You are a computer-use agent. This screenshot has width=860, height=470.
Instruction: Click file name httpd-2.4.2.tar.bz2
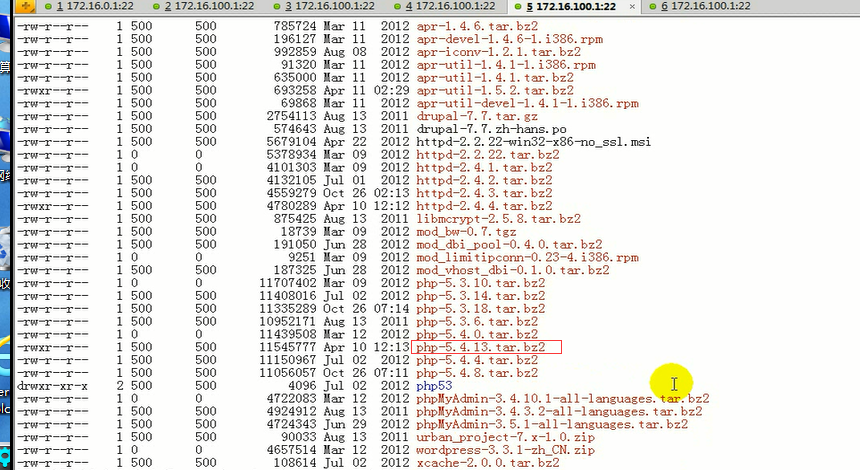pyautogui.click(x=484, y=180)
